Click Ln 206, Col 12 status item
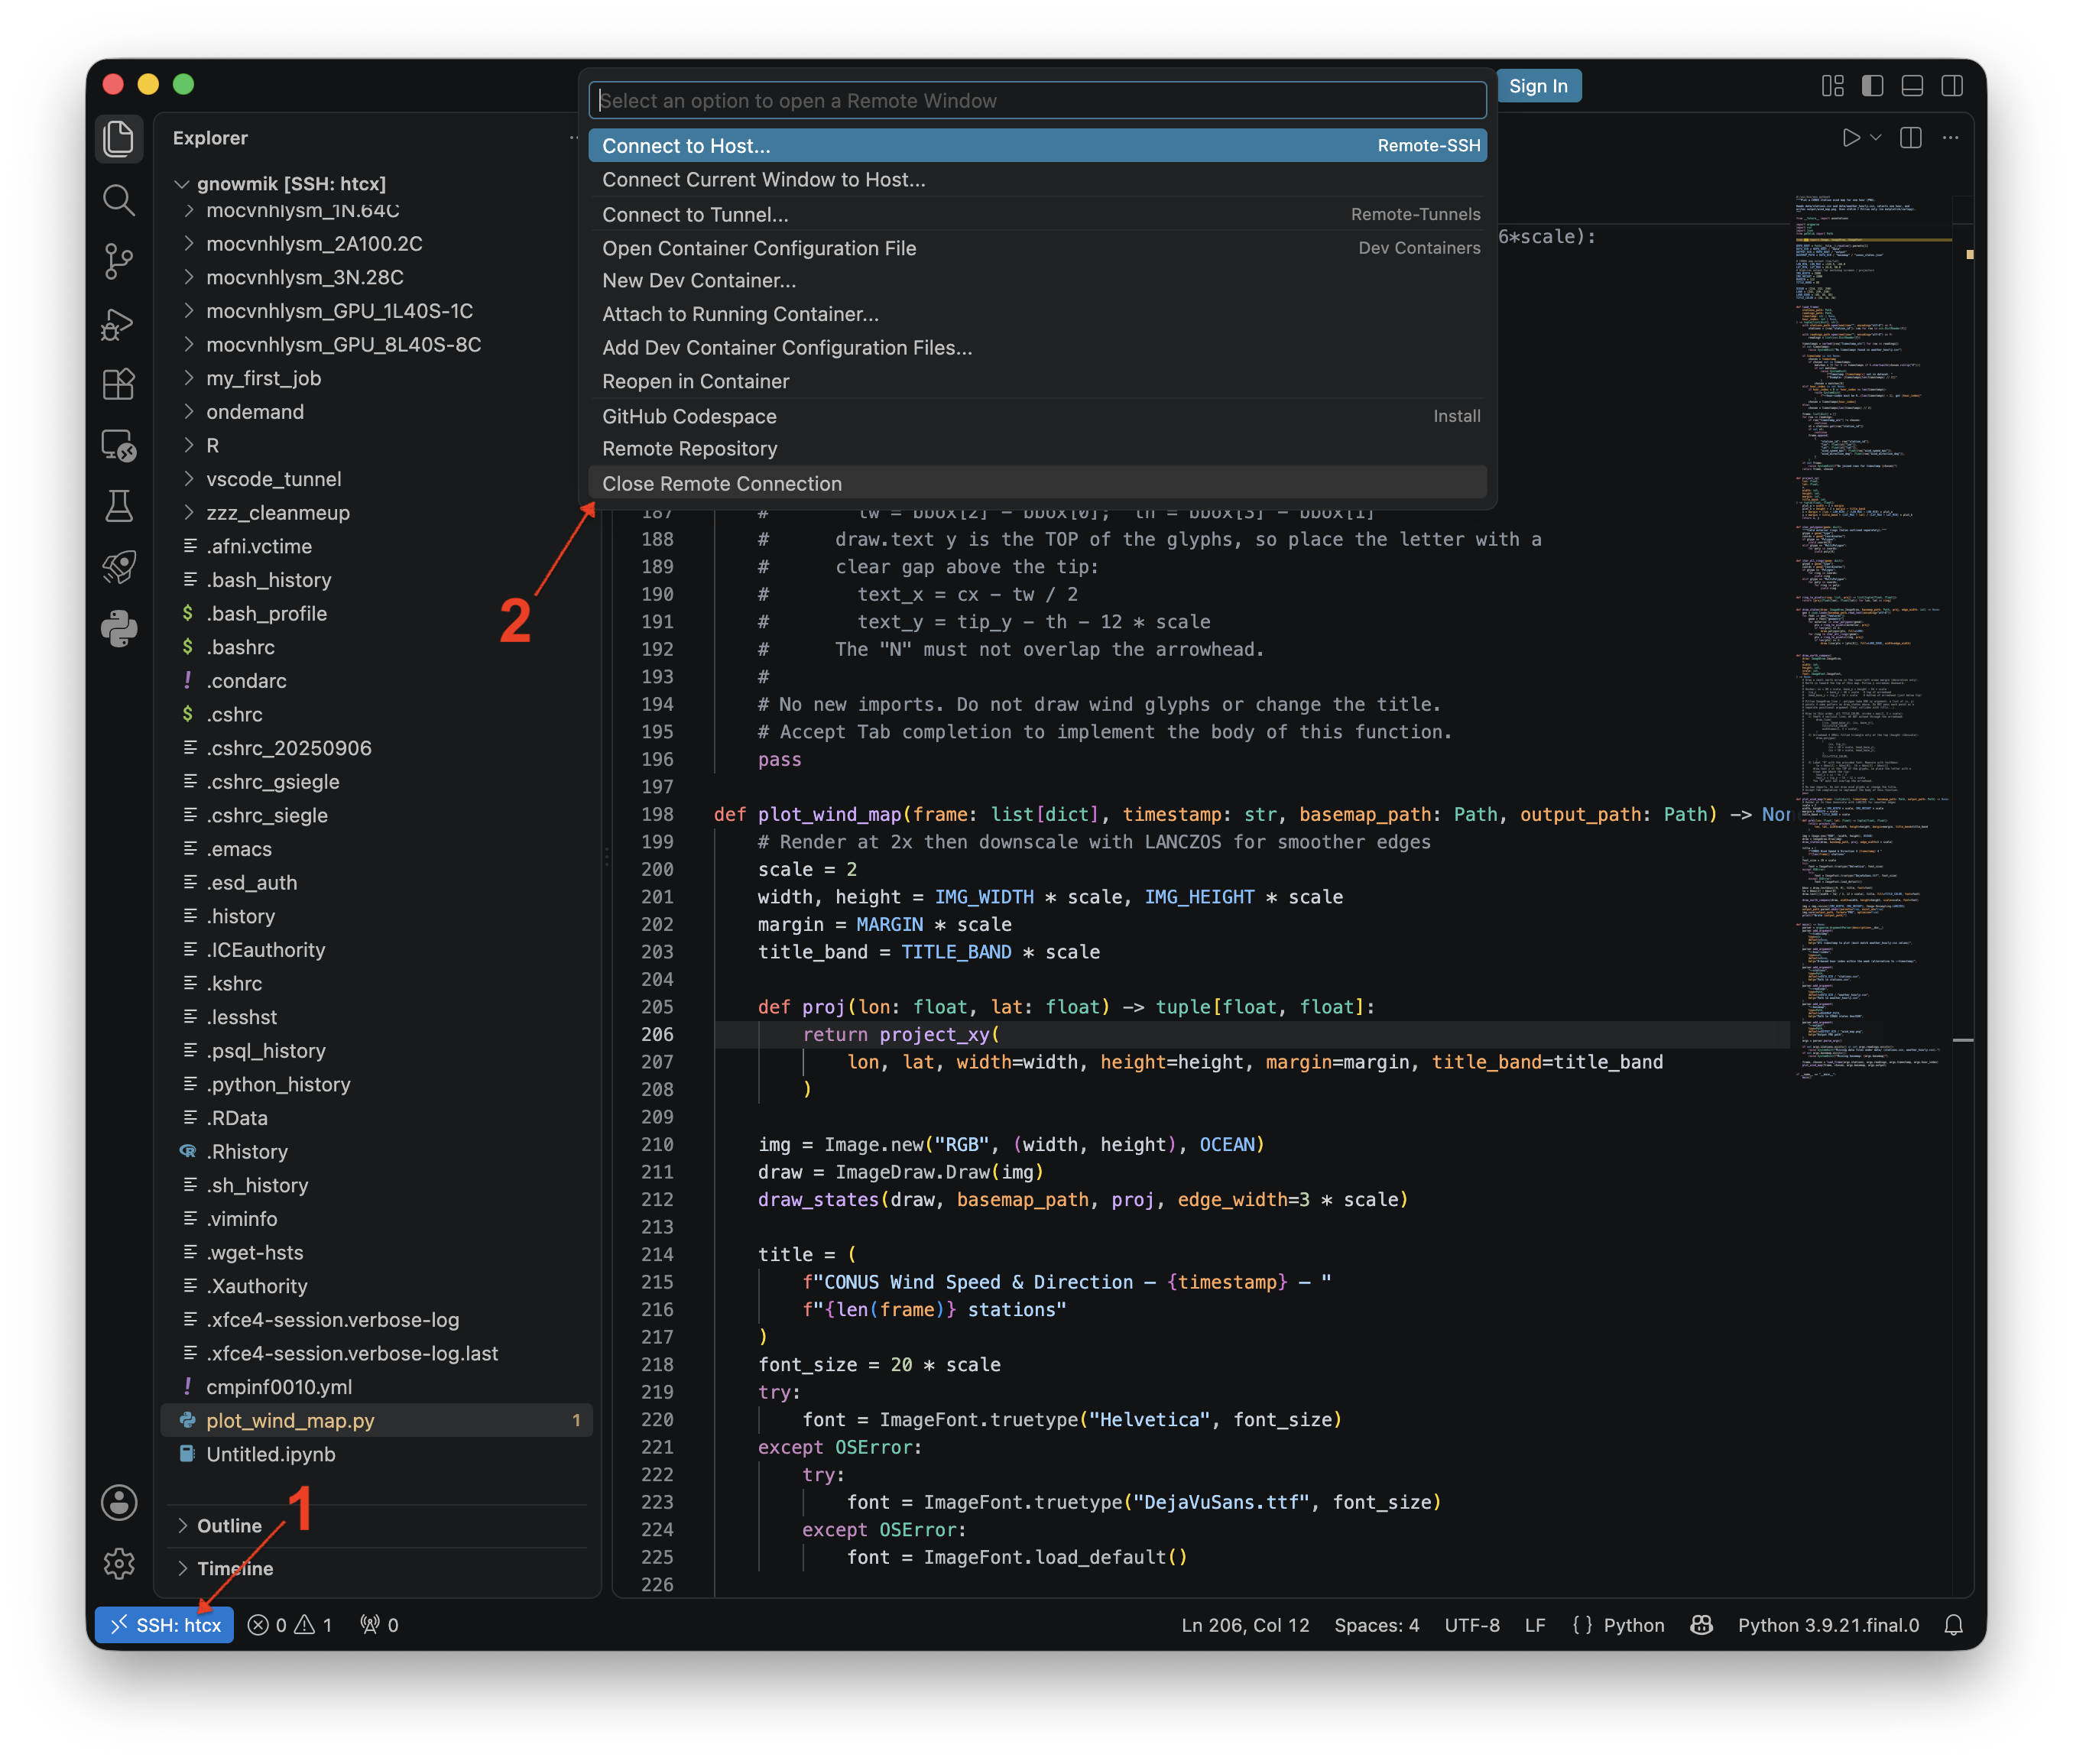Screen dimensions: 2073x1764 tap(1245, 1625)
